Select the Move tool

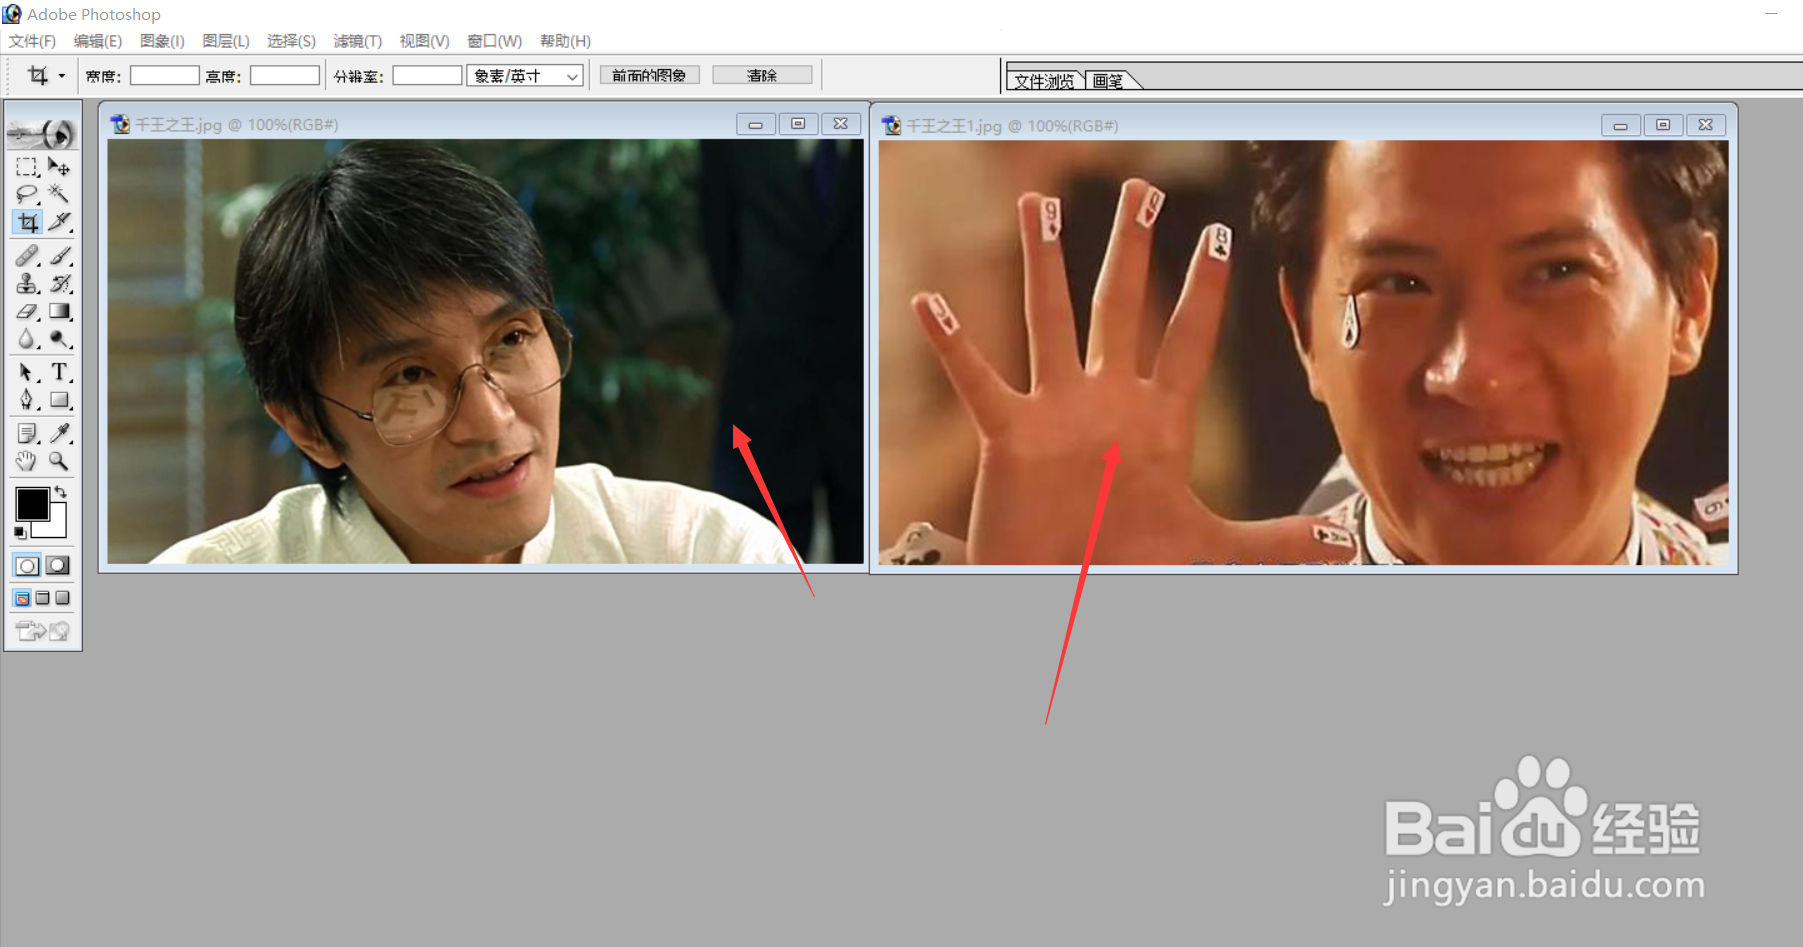[x=59, y=167]
